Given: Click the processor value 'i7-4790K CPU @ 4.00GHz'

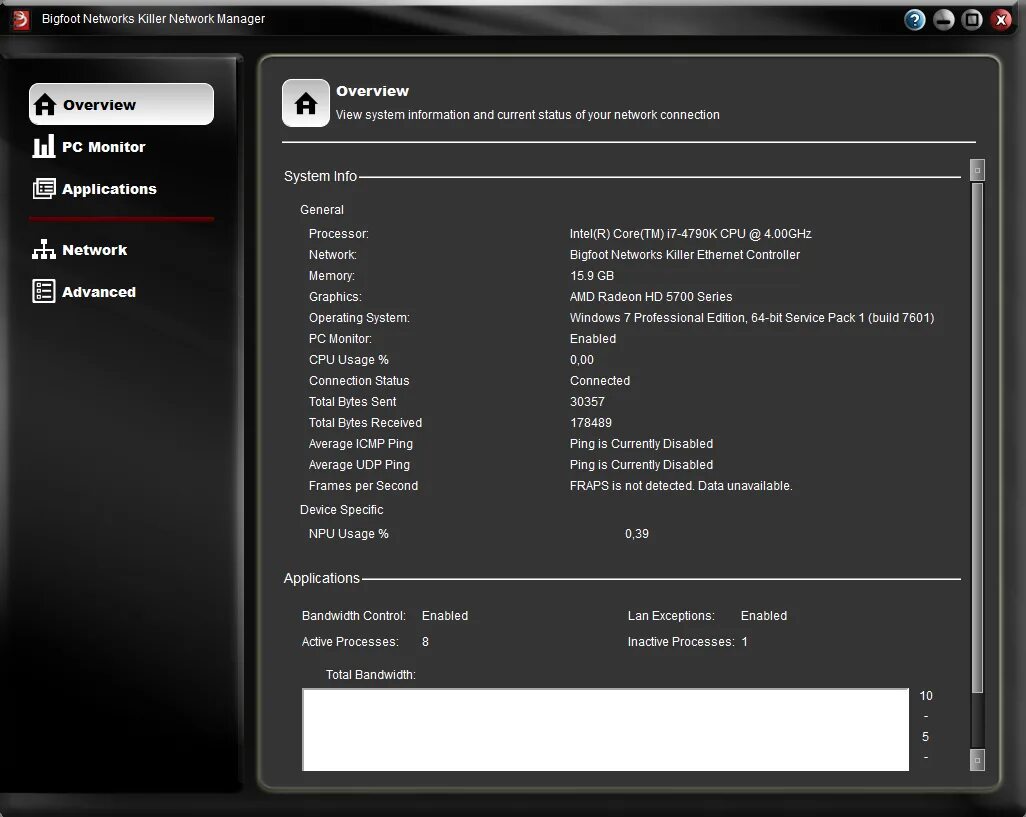Looking at the screenshot, I should (690, 234).
